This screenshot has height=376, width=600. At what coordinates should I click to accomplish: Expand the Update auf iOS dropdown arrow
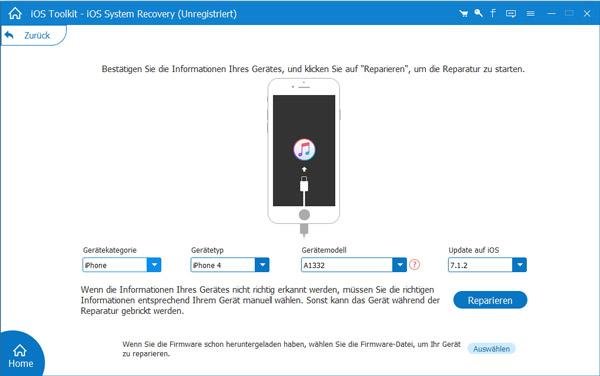[519, 265]
